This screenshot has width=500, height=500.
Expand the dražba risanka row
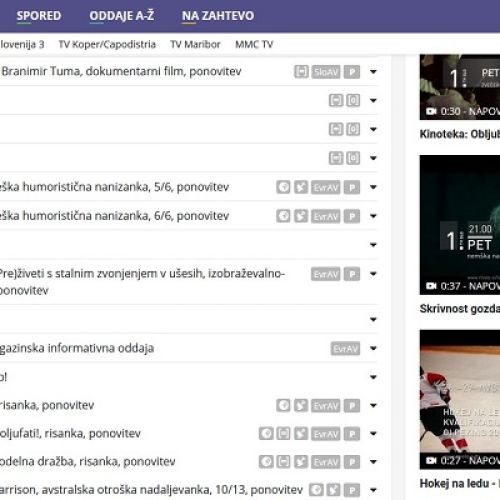pos(373,462)
